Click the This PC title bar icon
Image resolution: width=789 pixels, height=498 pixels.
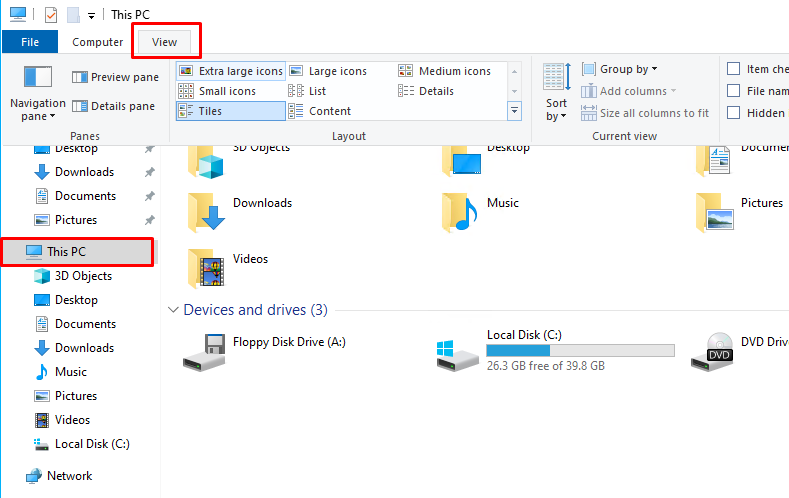pyautogui.click(x=18, y=14)
